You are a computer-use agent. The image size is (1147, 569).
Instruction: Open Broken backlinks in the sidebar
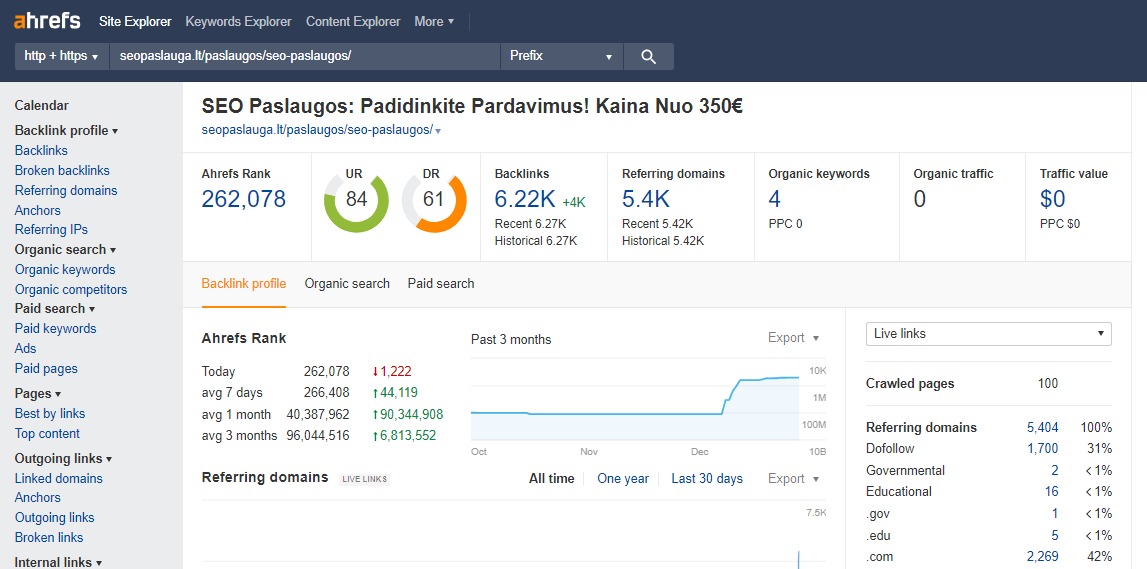(62, 171)
